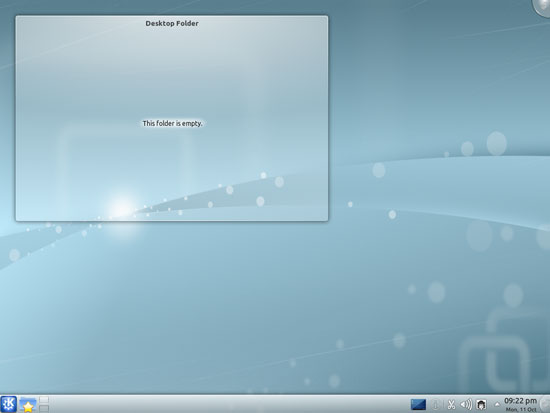The image size is (550, 413).
Task: Click the 'This folder is empty.' message
Action: 172,124
